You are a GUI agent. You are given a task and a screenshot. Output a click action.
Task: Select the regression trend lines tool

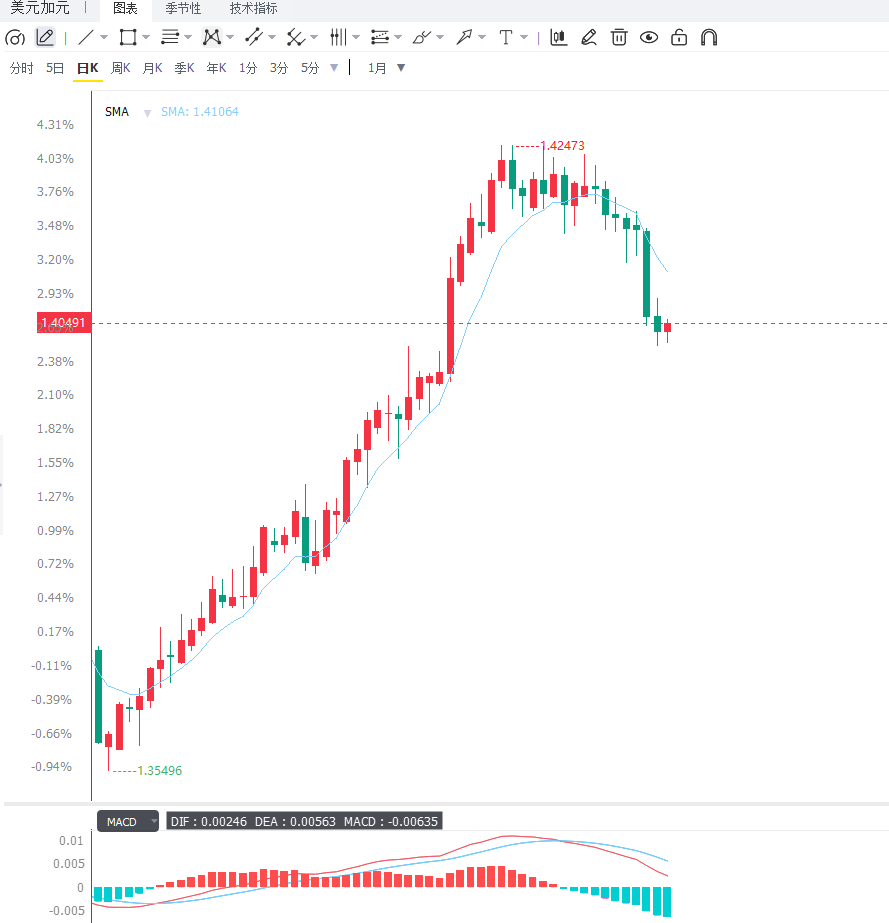coord(380,38)
